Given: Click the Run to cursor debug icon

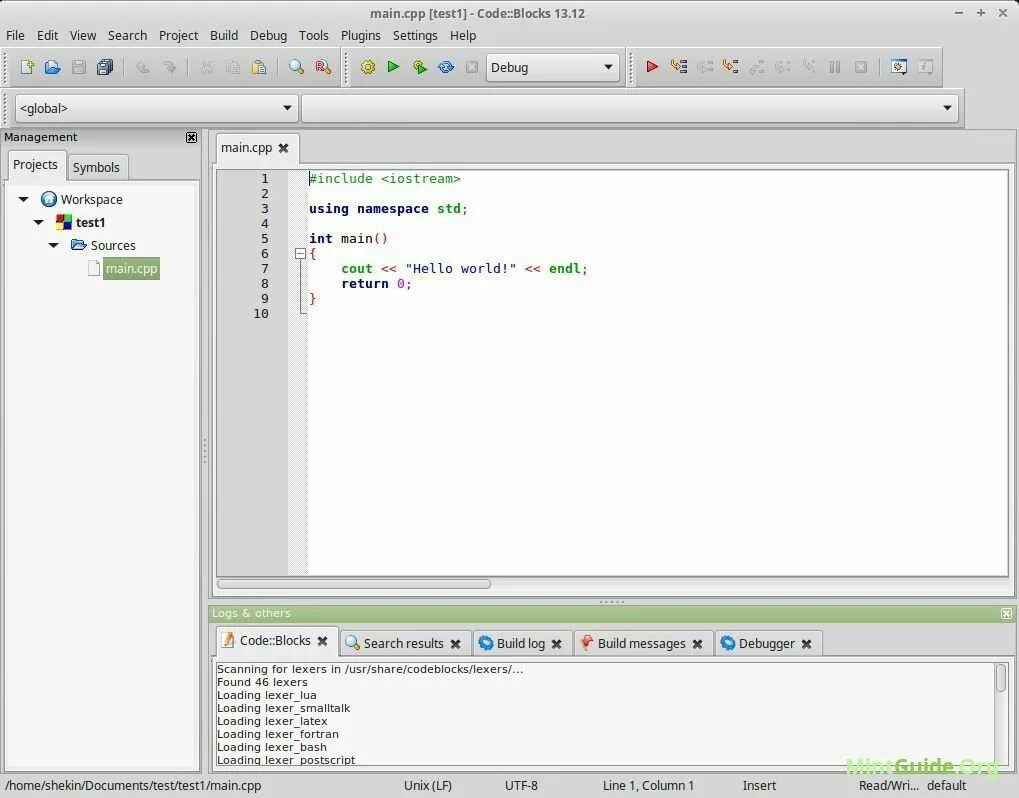Looking at the screenshot, I should click(x=678, y=66).
